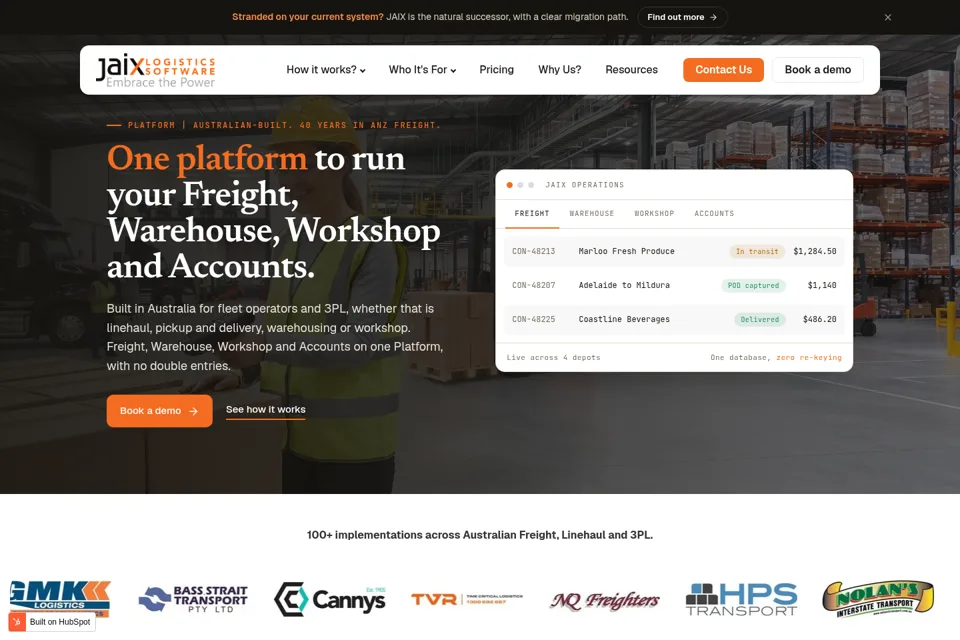
Task: Click the Bass Strait Transport logo
Action: click(x=193, y=599)
